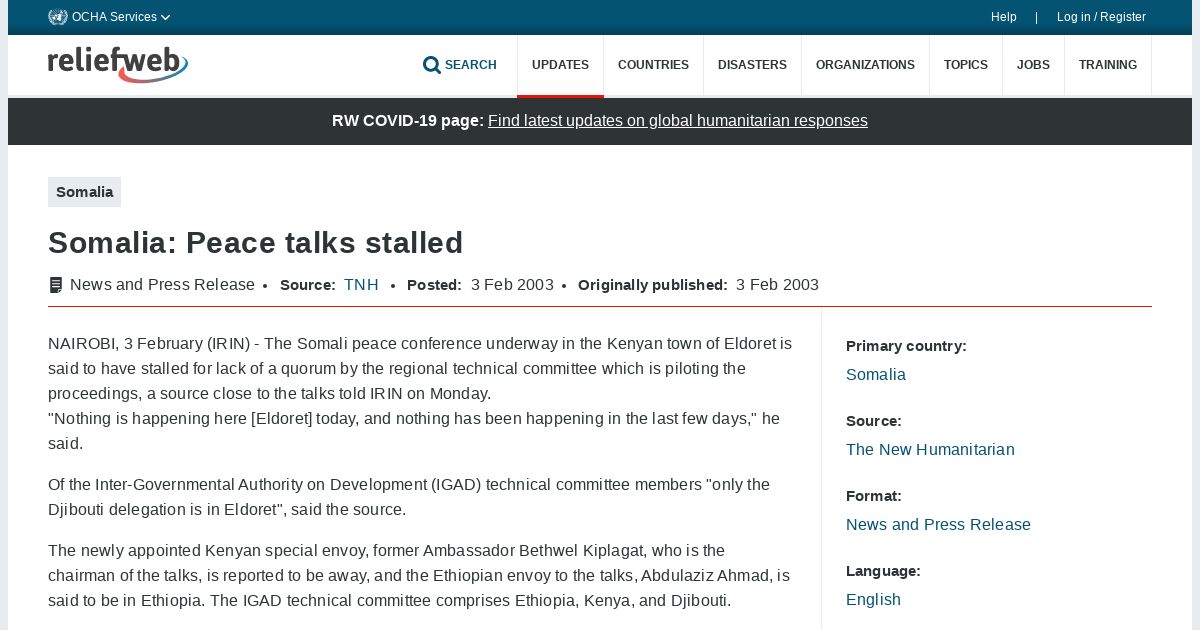Click the ReliefWeb logo
This screenshot has height=630, width=1200.
[118, 64]
